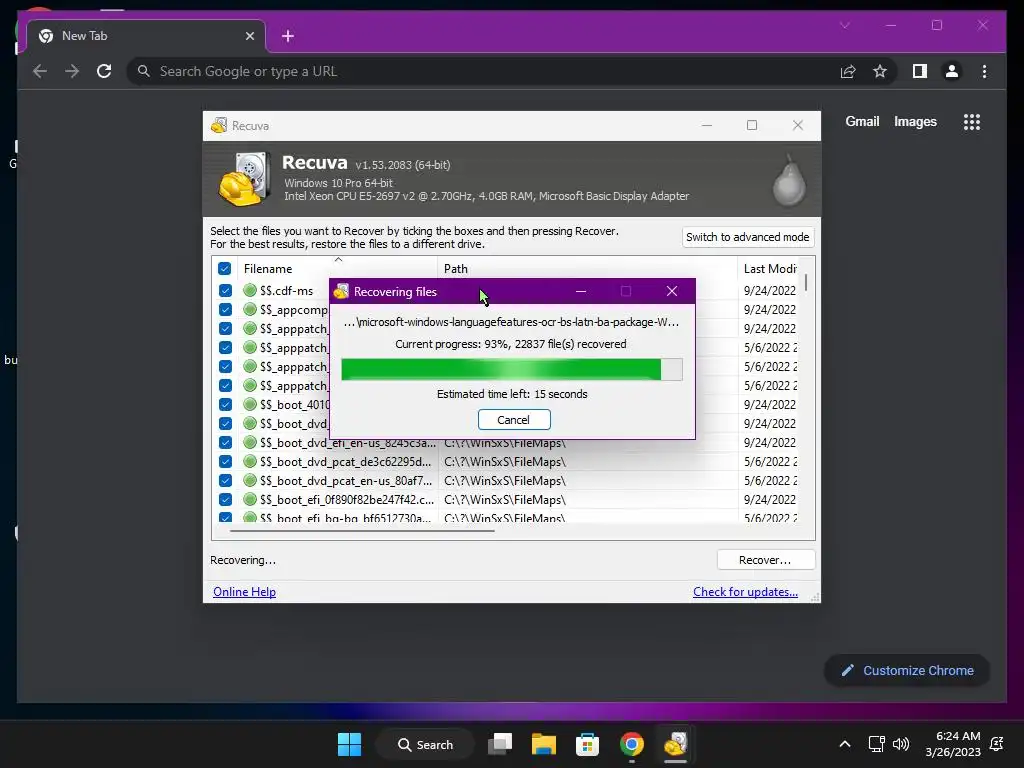Go forward in Chrome
The height and width of the screenshot is (768, 1024).
(72, 71)
